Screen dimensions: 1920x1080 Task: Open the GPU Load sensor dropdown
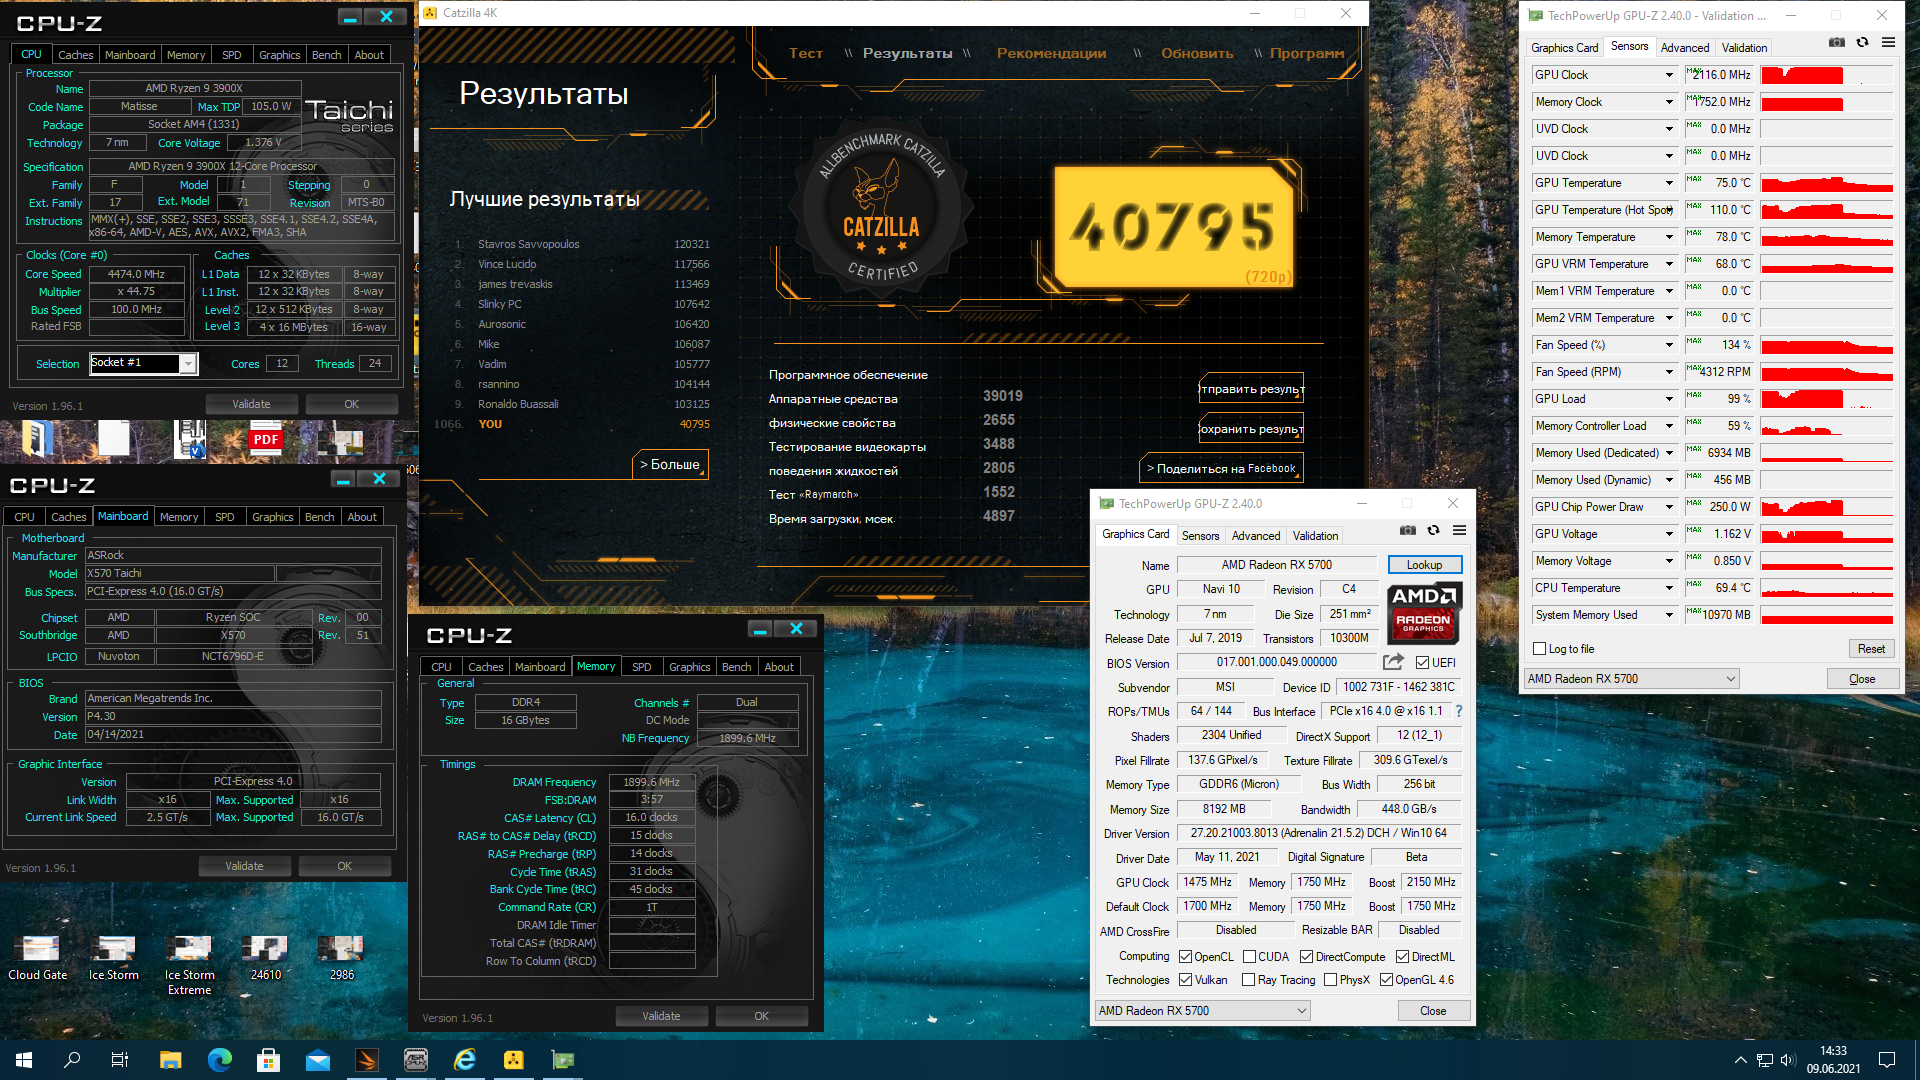point(1669,399)
